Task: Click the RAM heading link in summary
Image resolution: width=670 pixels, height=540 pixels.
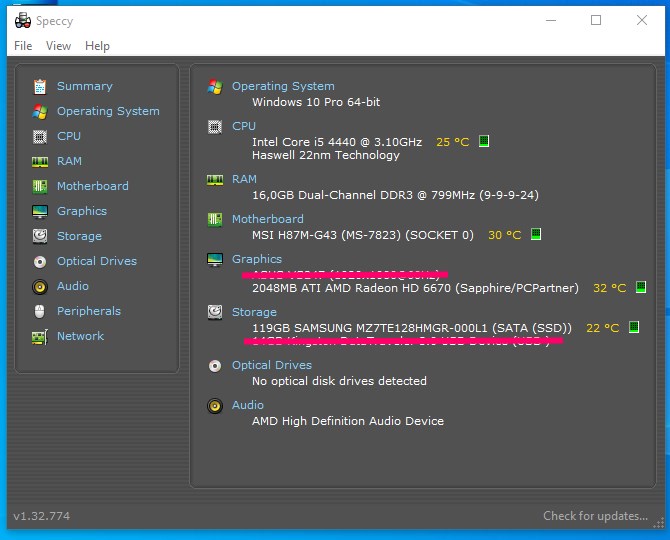Action: tap(244, 179)
